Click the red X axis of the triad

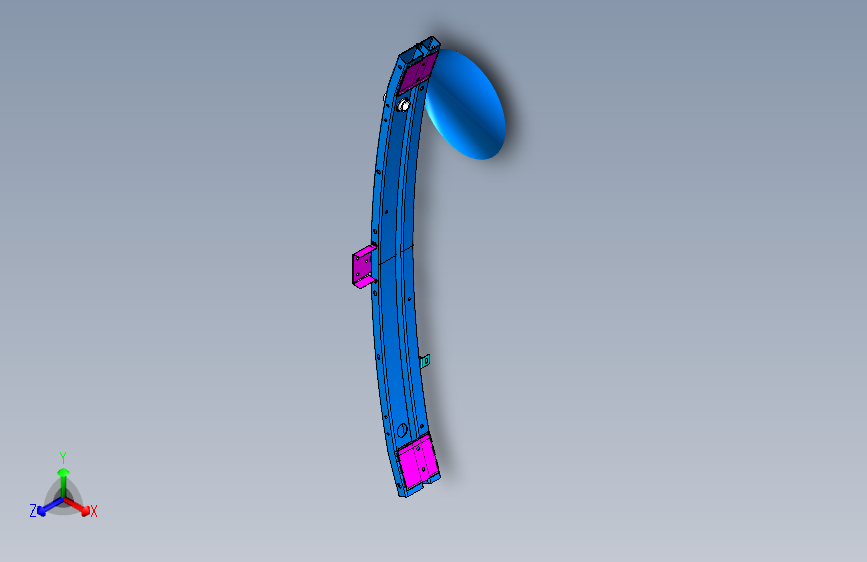77,506
